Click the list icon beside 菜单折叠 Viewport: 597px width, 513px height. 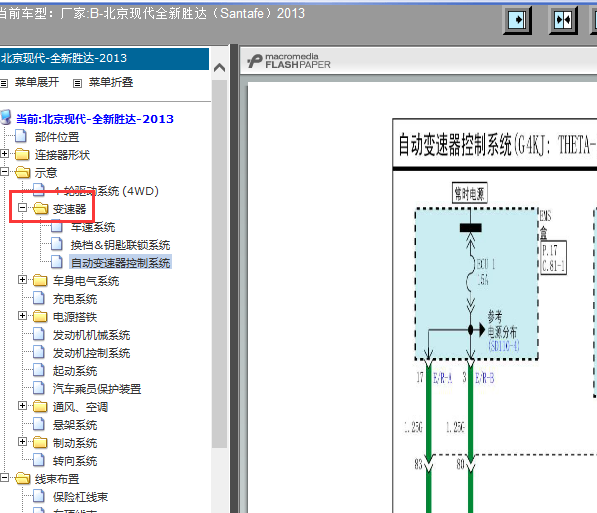77,83
